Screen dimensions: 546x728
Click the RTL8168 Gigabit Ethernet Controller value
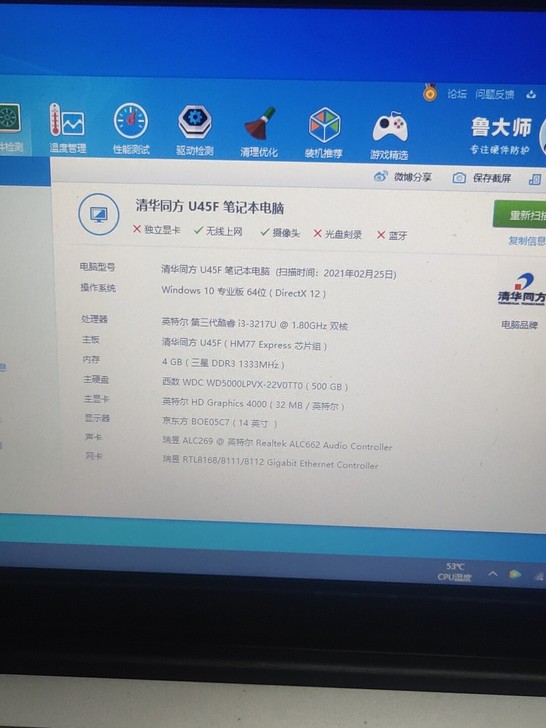[271, 462]
